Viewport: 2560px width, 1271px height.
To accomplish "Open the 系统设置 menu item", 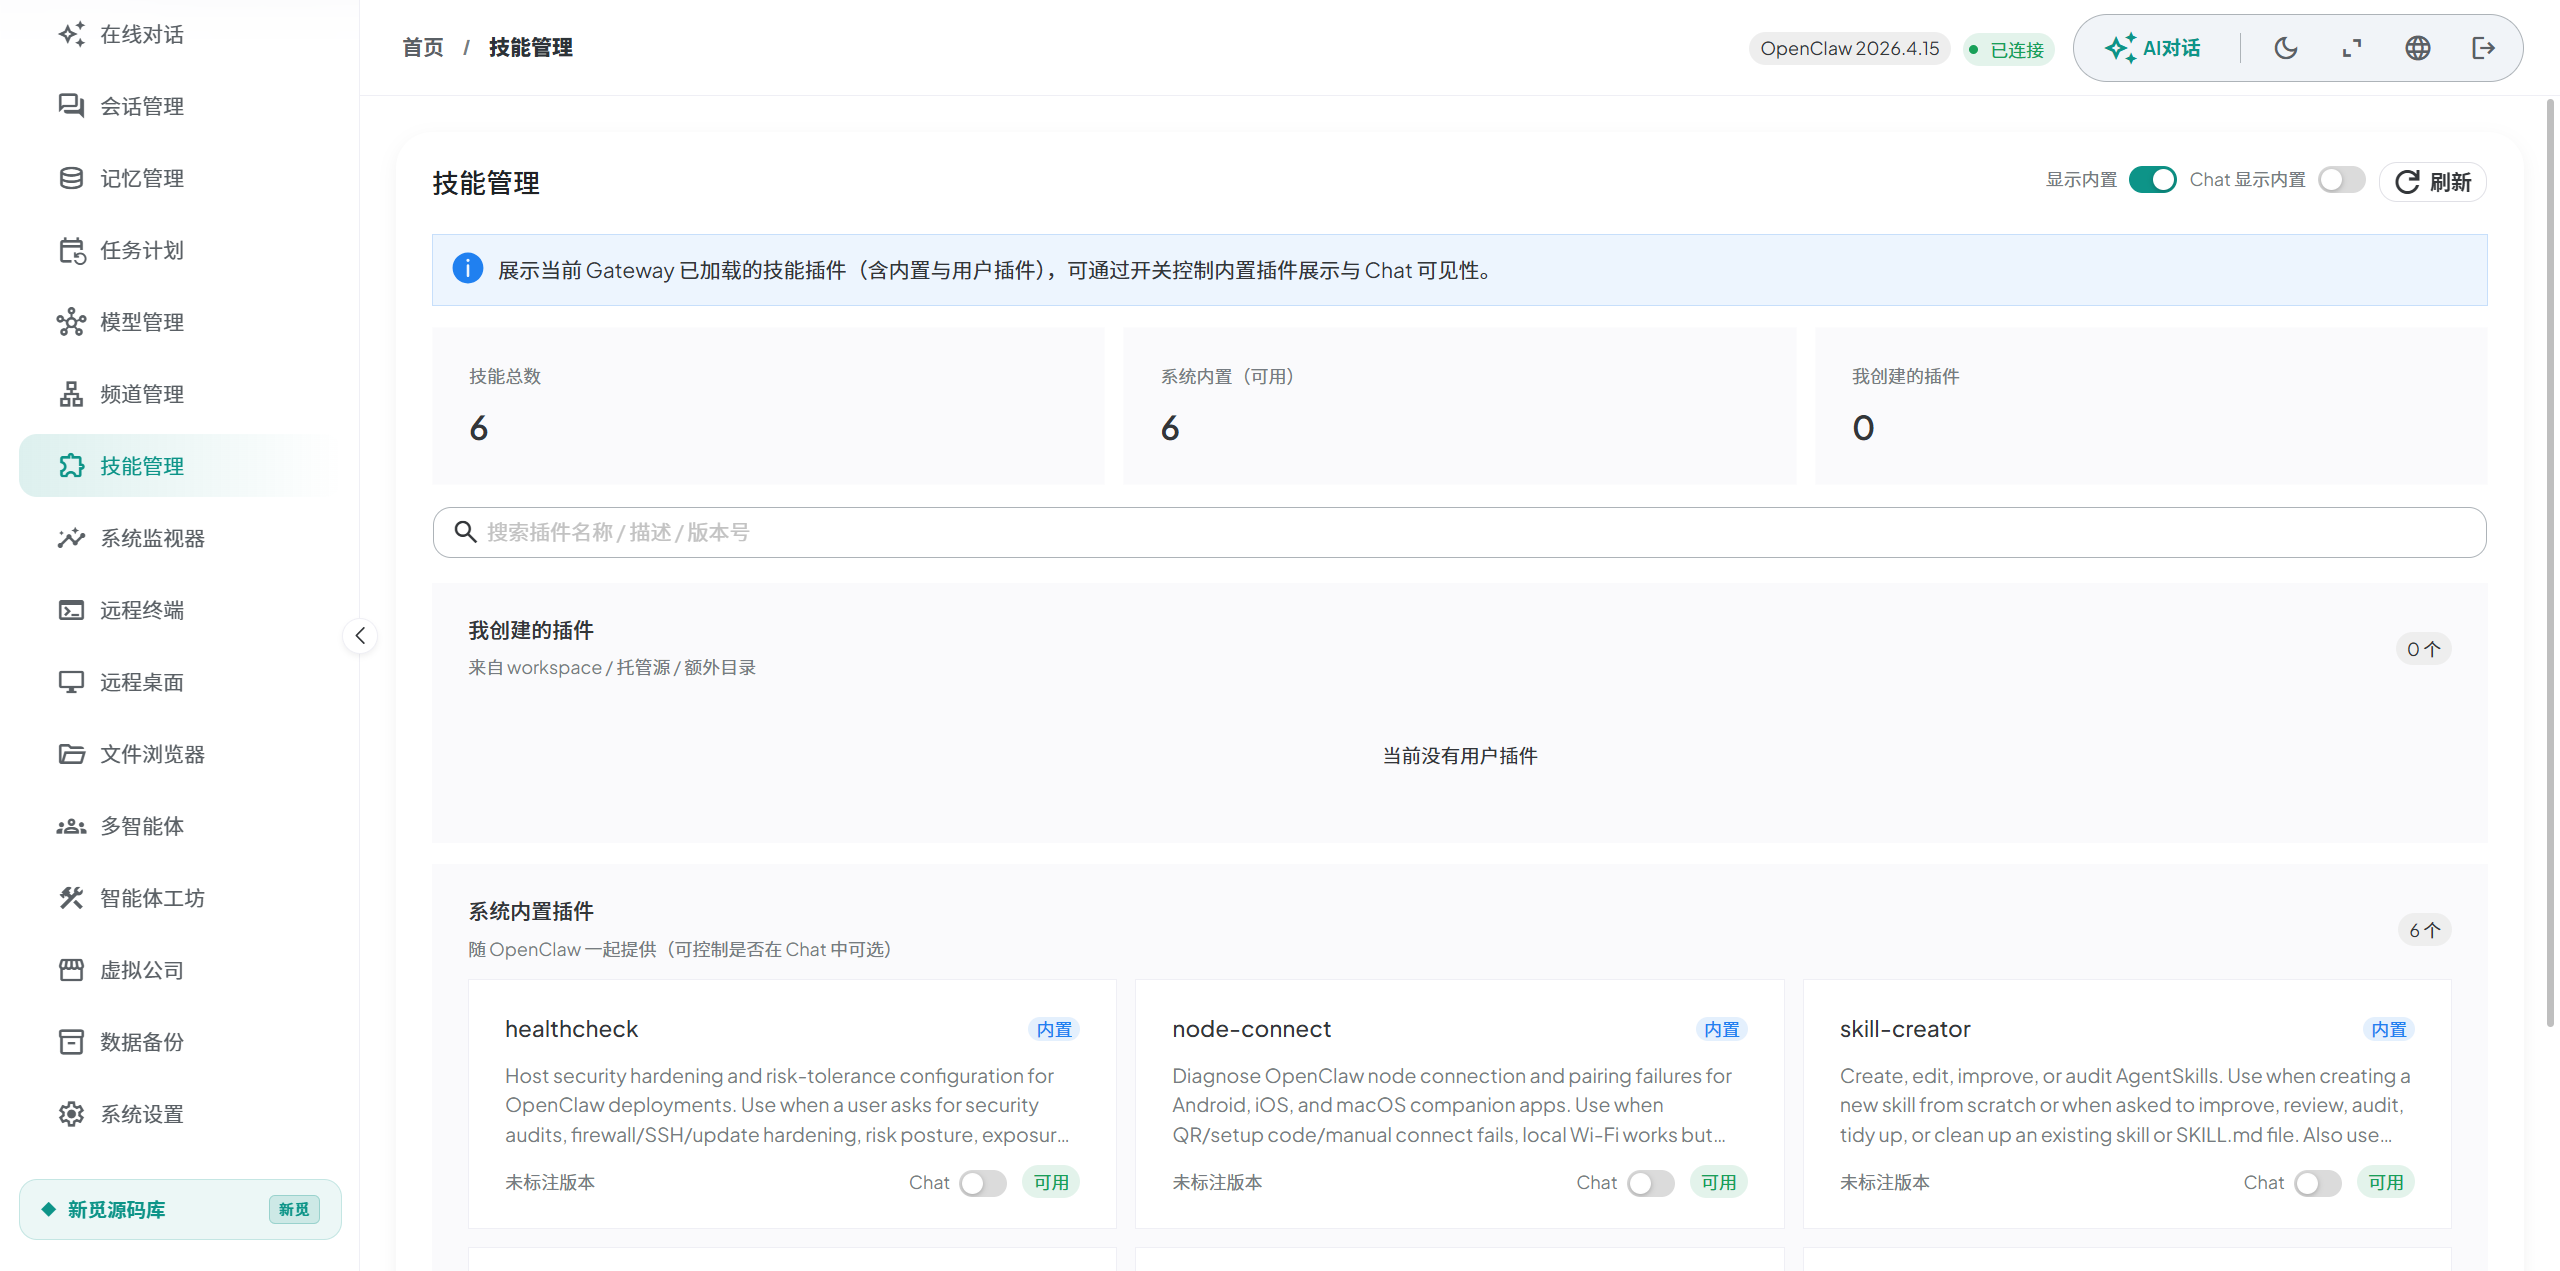I will (x=141, y=1113).
